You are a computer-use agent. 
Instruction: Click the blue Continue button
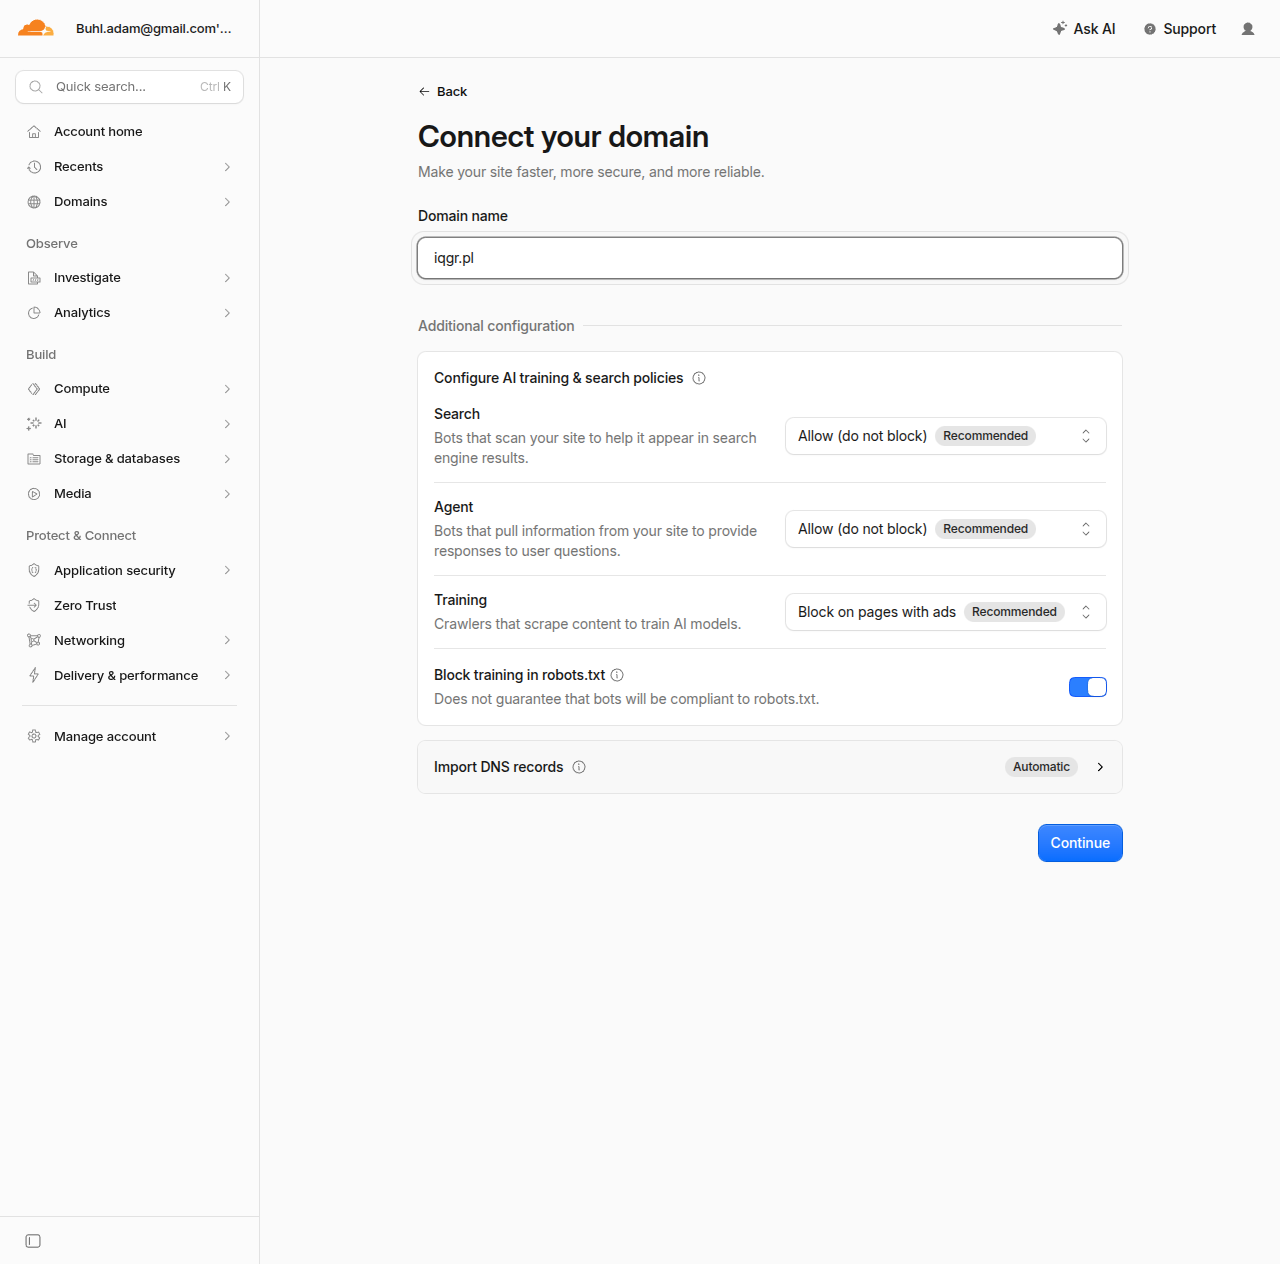(x=1080, y=843)
